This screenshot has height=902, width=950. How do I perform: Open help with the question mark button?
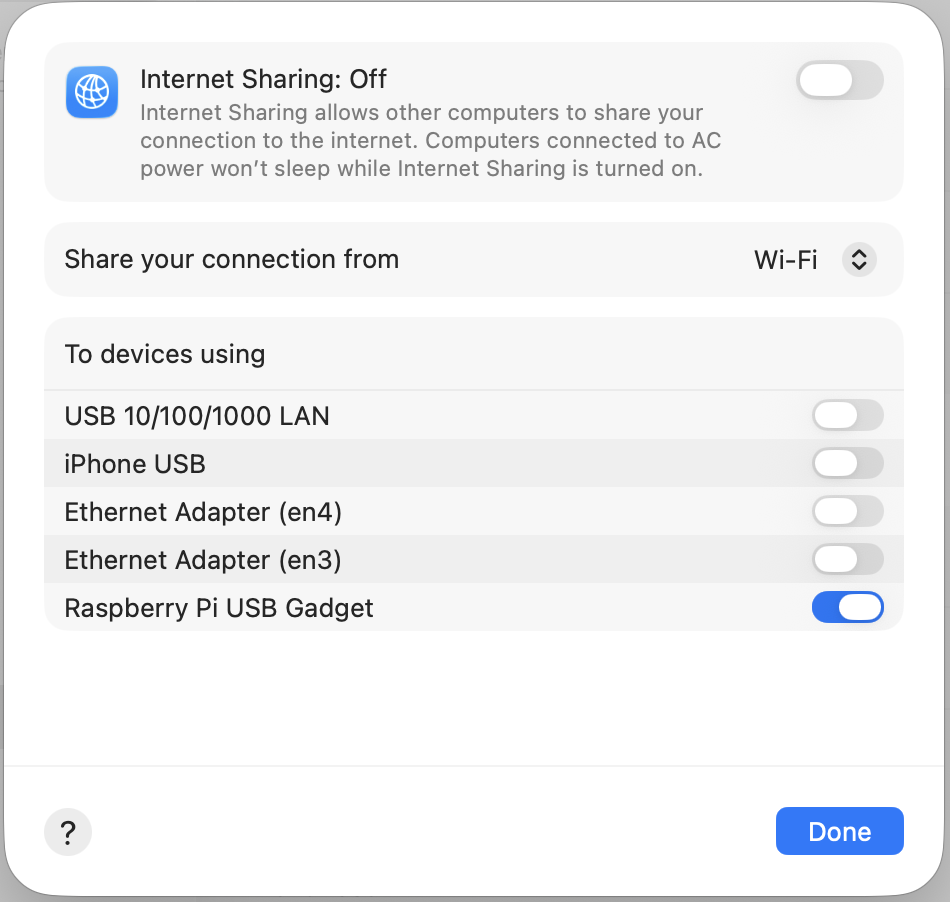[x=68, y=832]
